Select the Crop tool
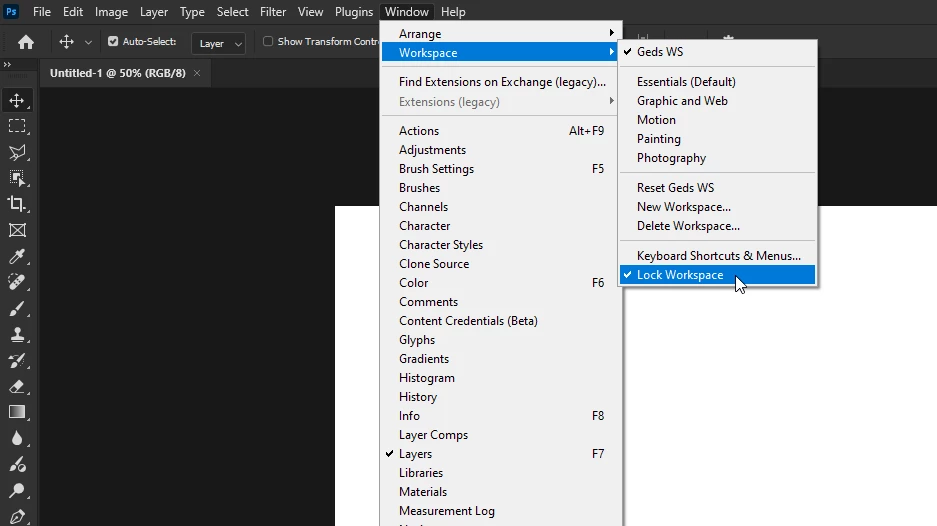Screen dimensions: 937x526 click(x=17, y=204)
